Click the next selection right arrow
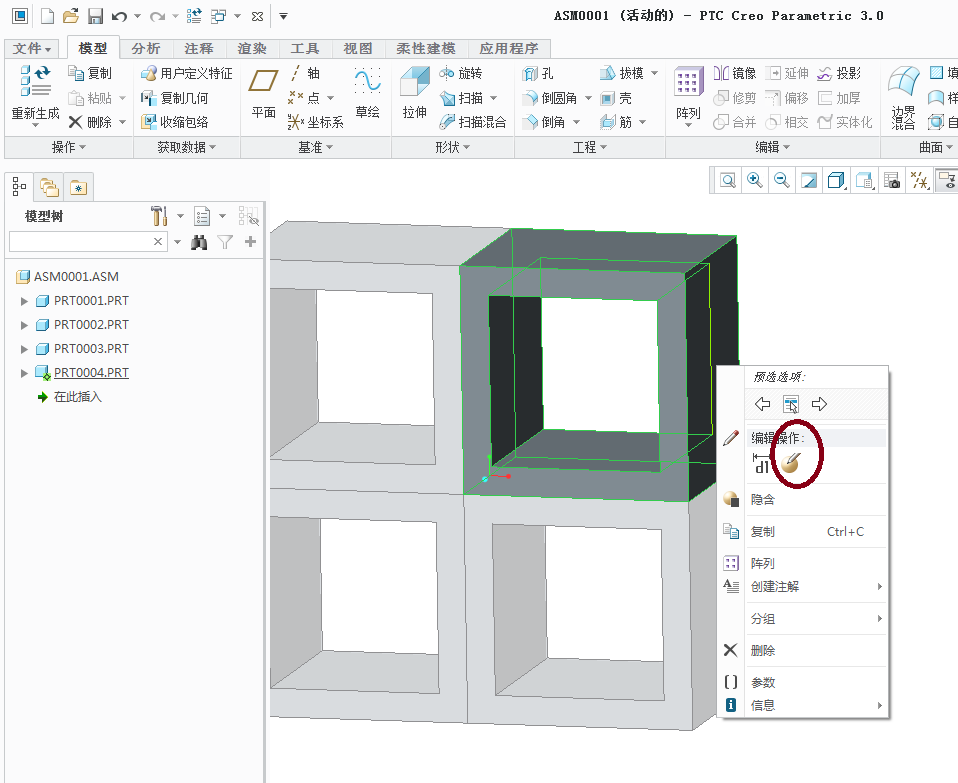The image size is (958, 783). pyautogui.click(x=819, y=404)
